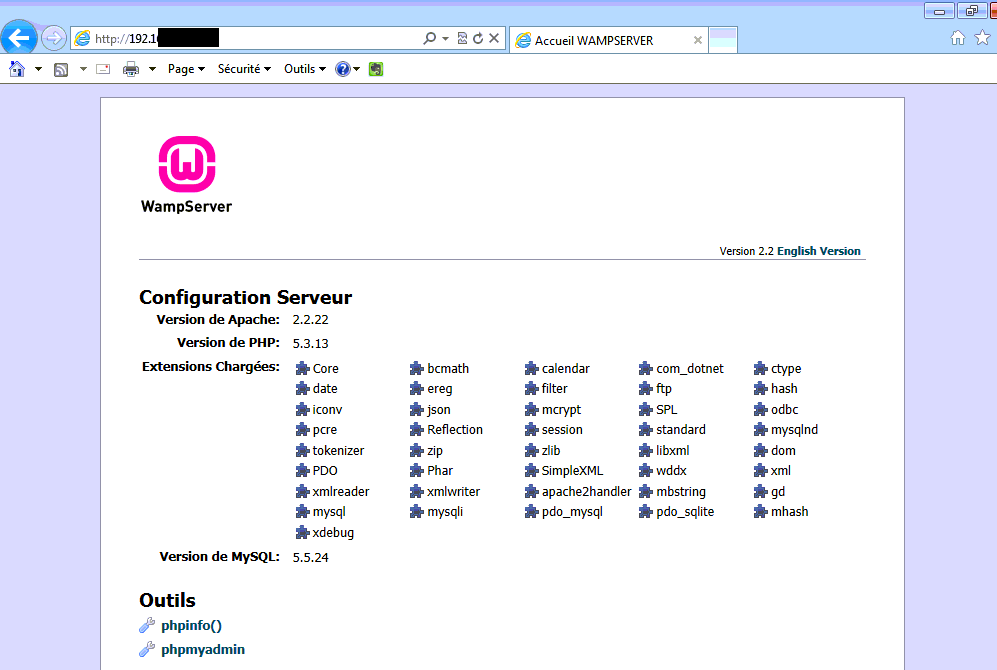
Task: Click the wrench icon beside phpmyadmin
Action: coord(147,649)
